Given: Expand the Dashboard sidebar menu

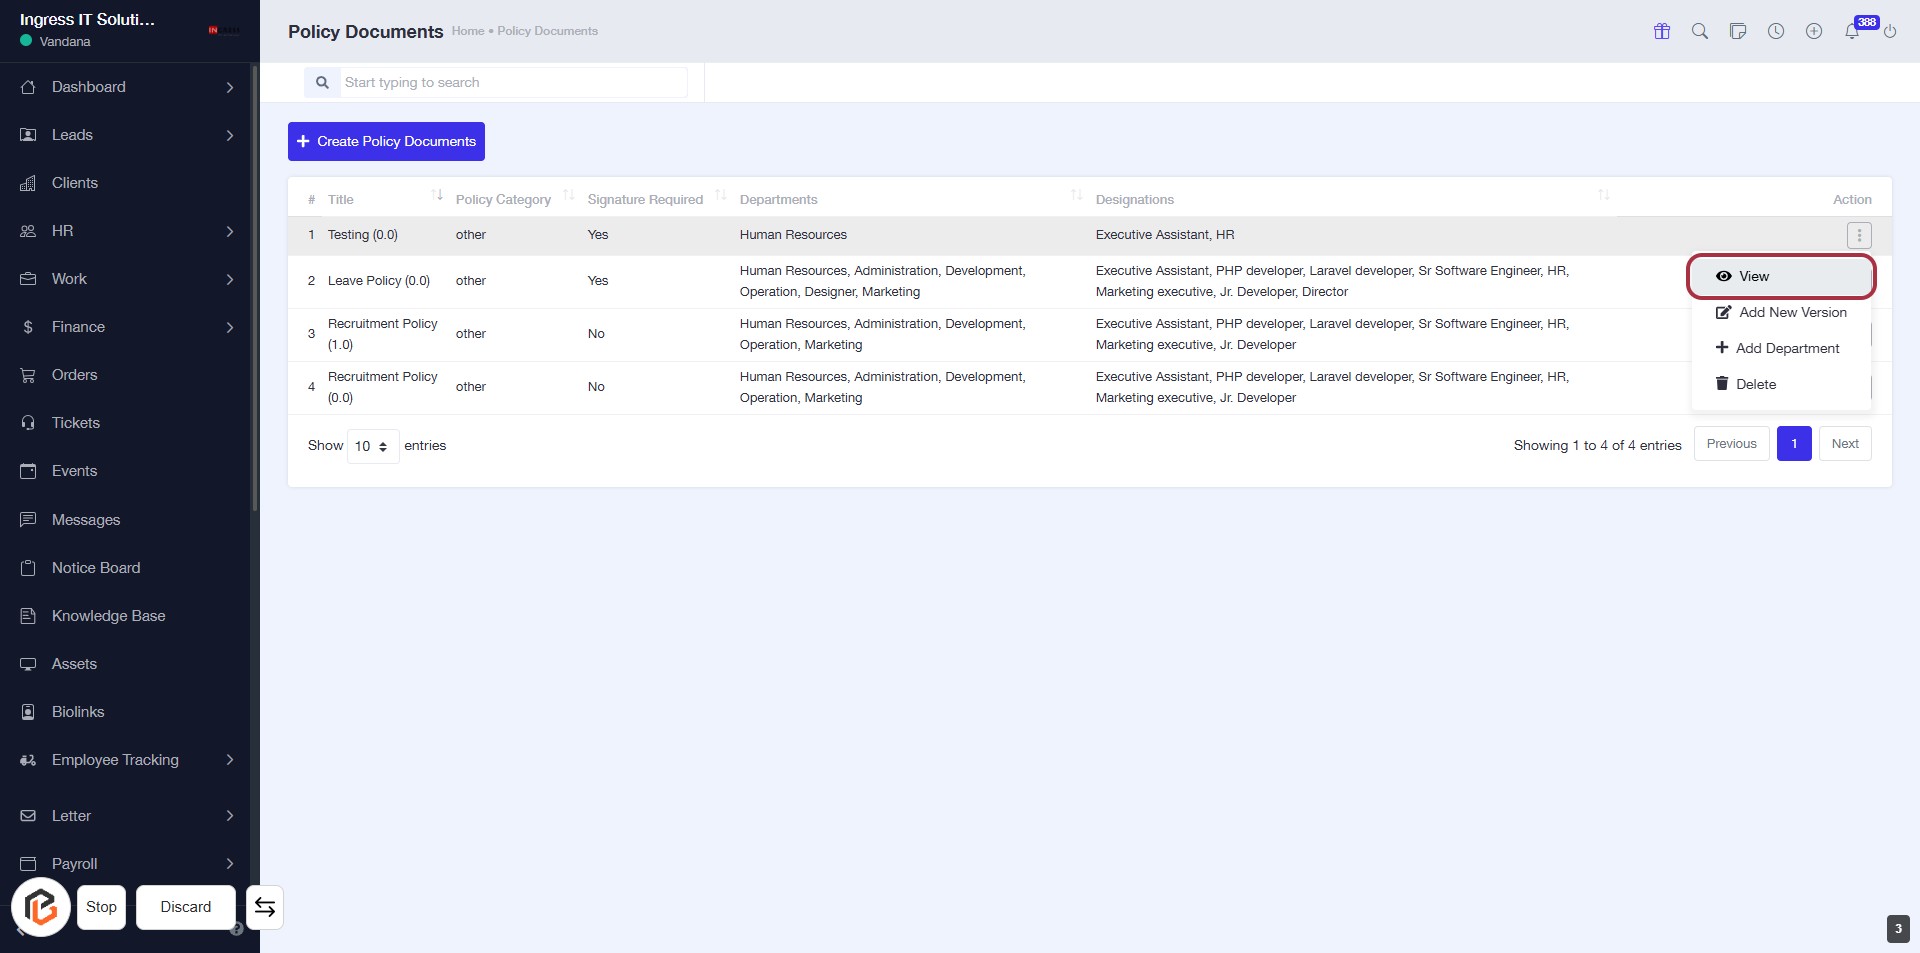Looking at the screenshot, I should point(128,87).
